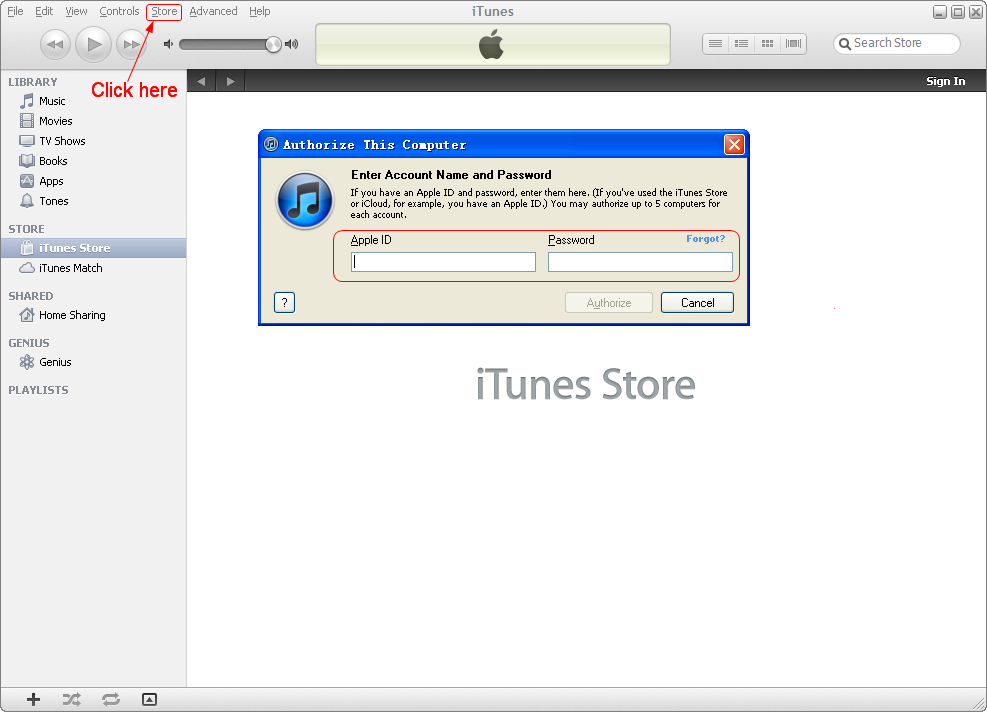This screenshot has height=712, width=987.
Task: Open the Store menu
Action: pyautogui.click(x=164, y=11)
